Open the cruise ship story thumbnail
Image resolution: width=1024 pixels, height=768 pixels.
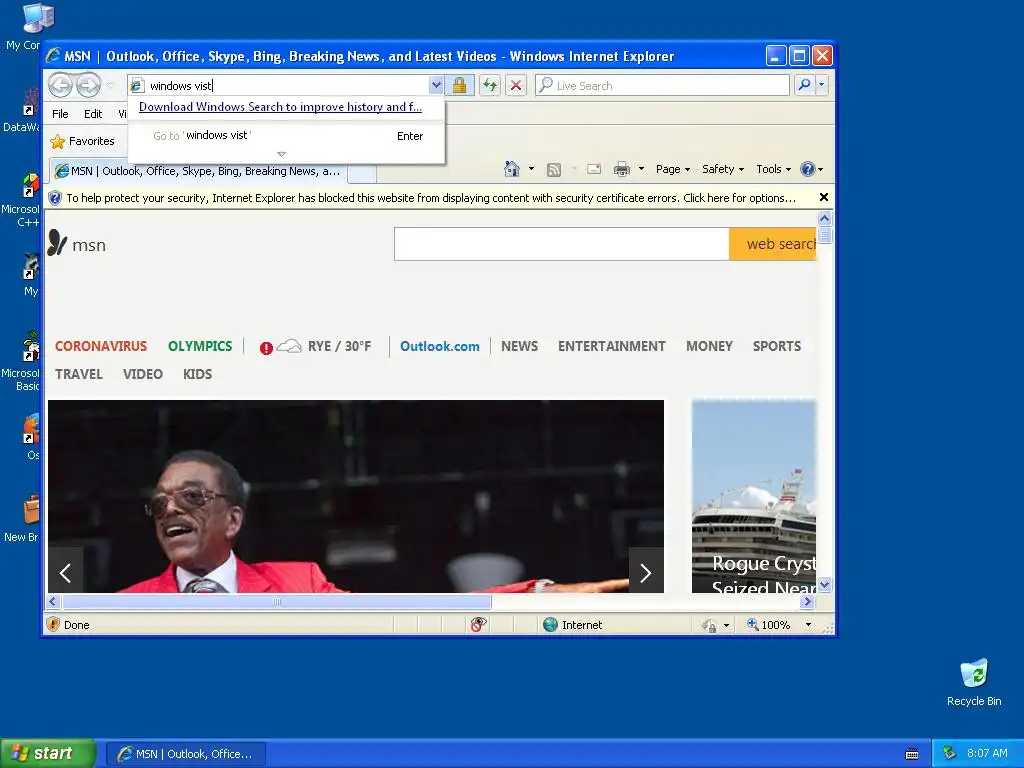(754, 496)
